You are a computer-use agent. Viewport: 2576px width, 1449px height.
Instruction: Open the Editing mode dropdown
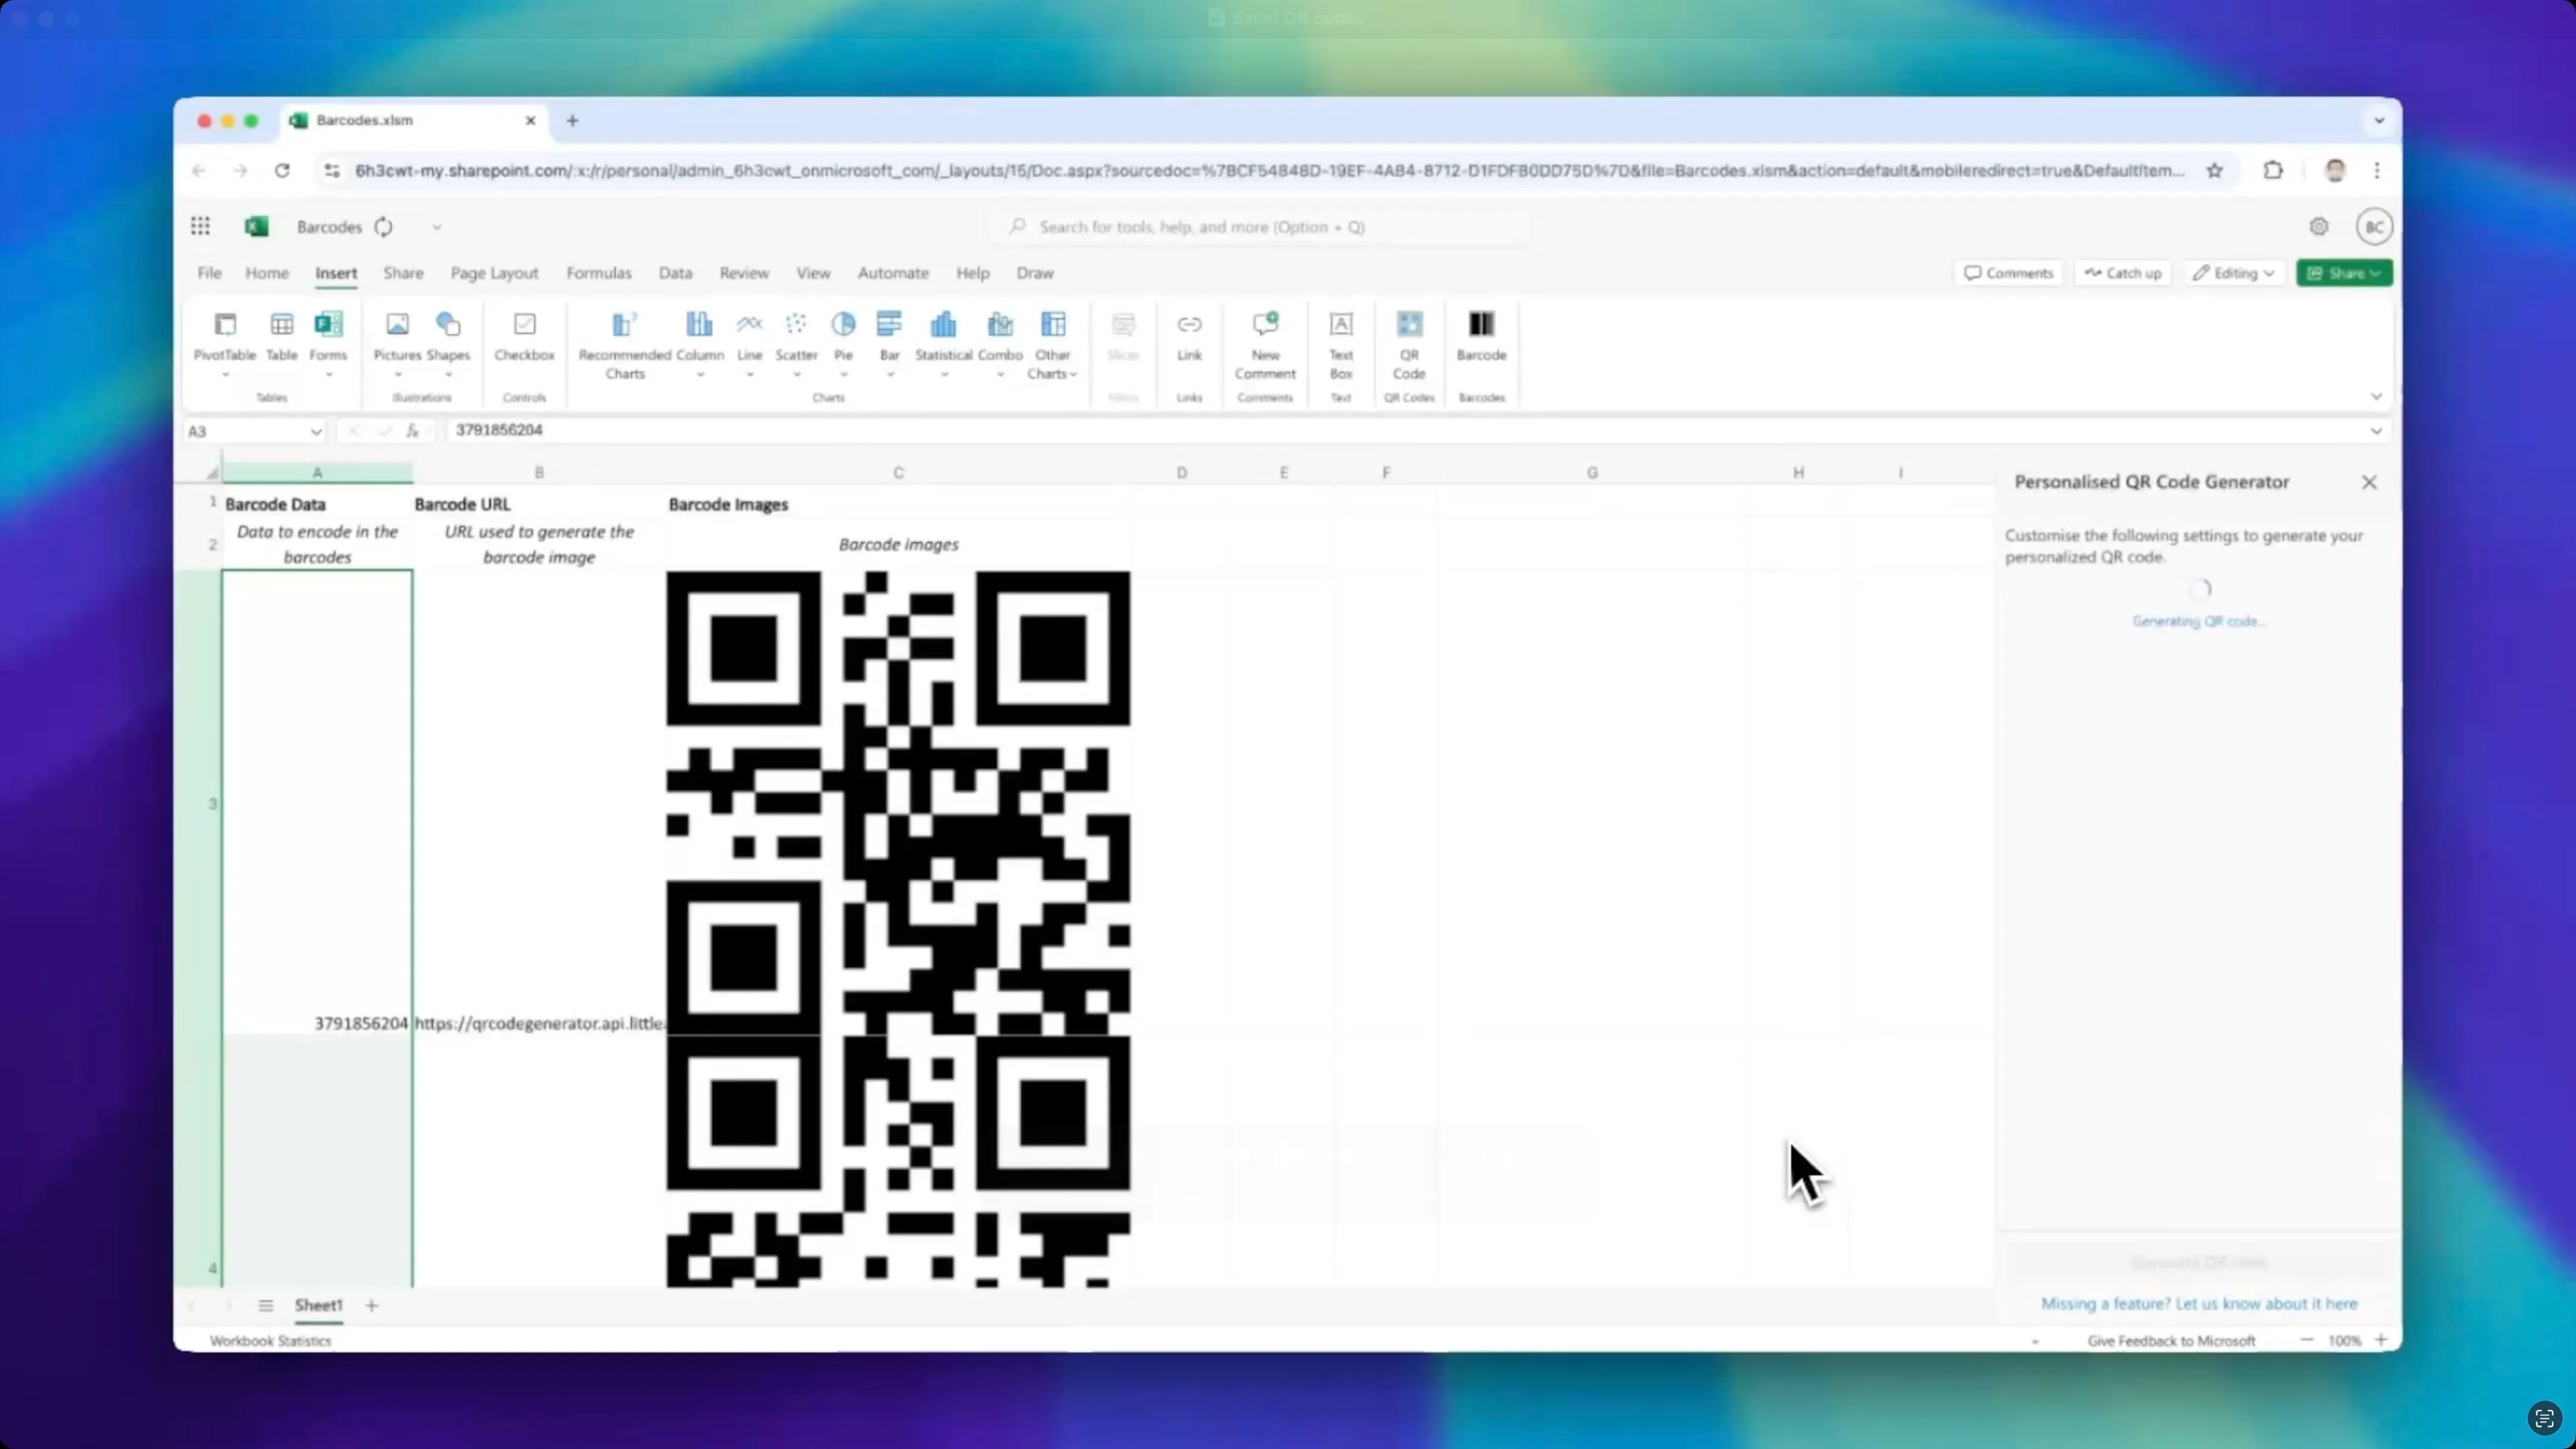[x=2234, y=273]
